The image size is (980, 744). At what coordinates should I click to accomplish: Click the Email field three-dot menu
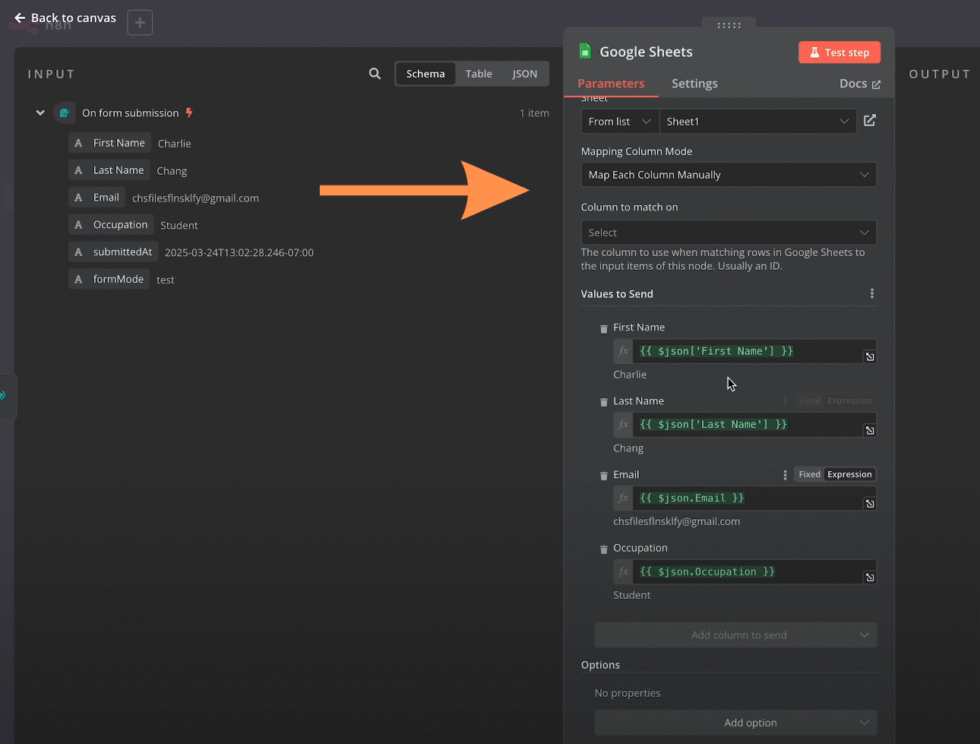point(785,475)
